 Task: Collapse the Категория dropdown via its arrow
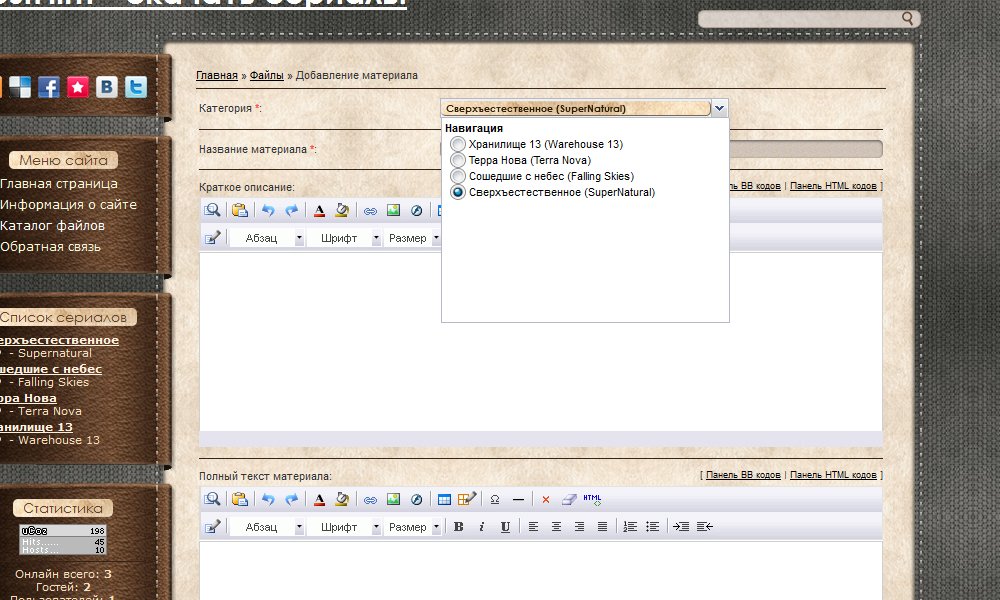[720, 108]
